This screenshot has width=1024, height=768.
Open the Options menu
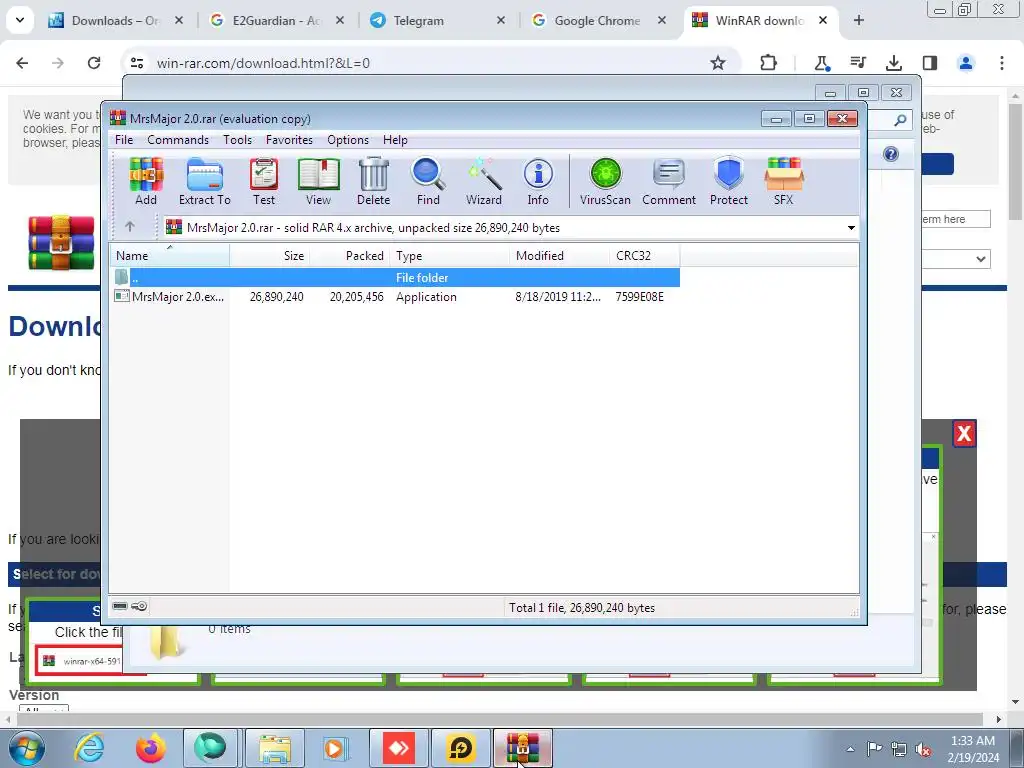tap(348, 140)
